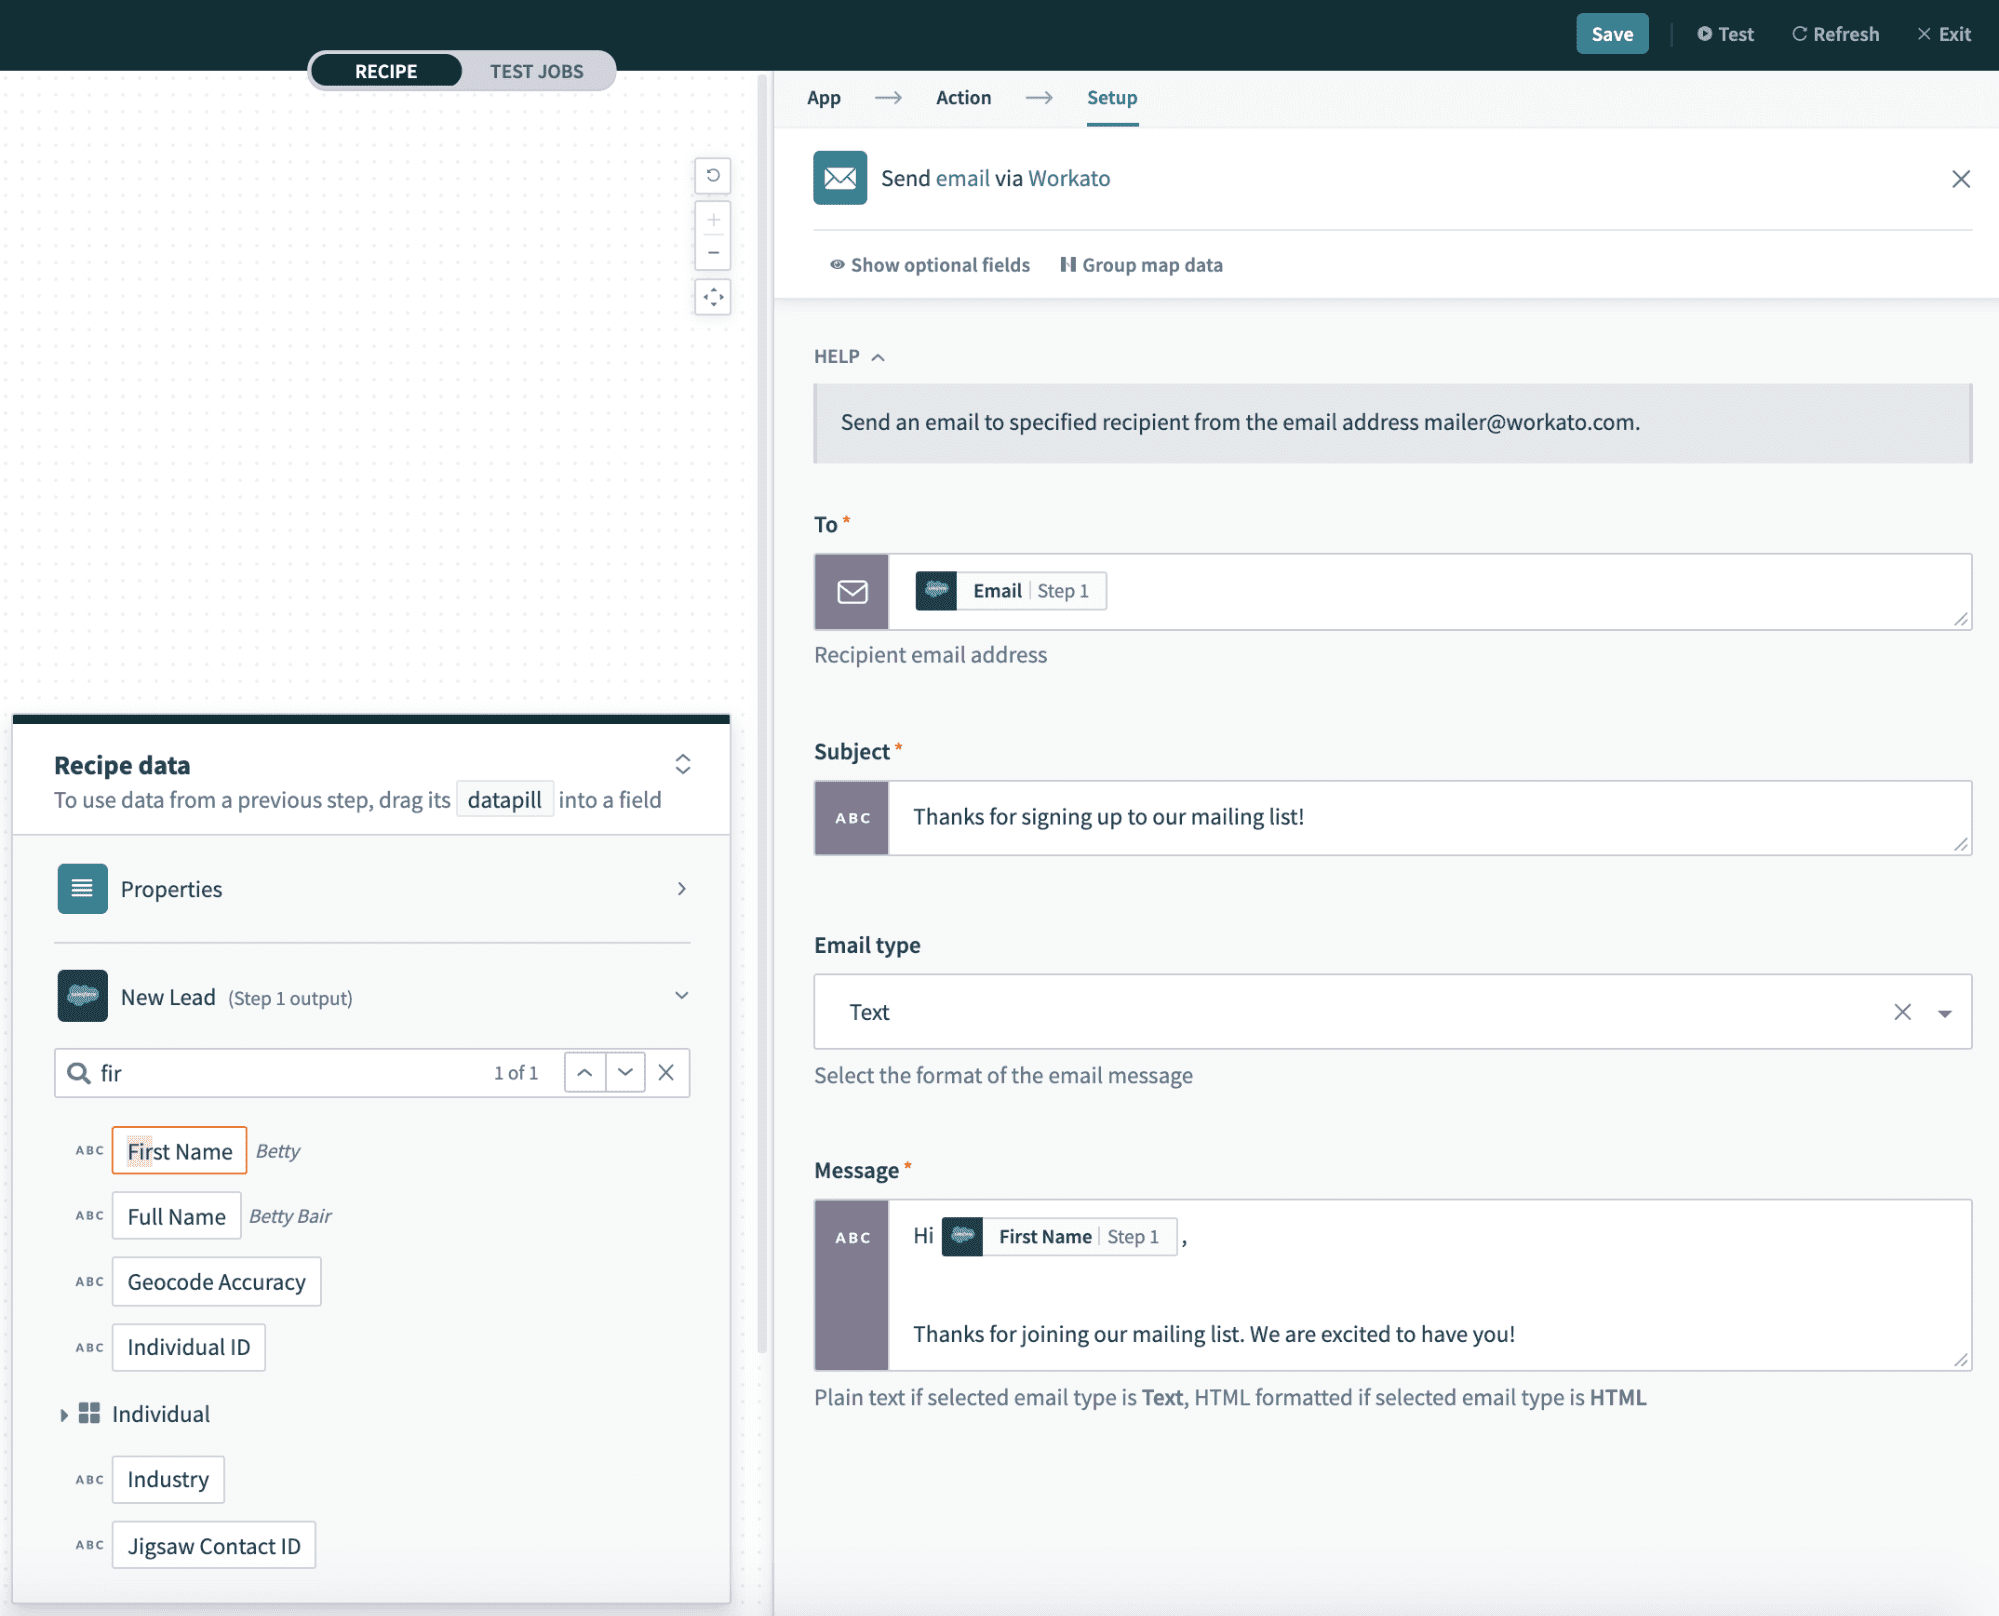Expand the New Lead Step 1 output
Image resolution: width=1999 pixels, height=1616 pixels.
[681, 994]
